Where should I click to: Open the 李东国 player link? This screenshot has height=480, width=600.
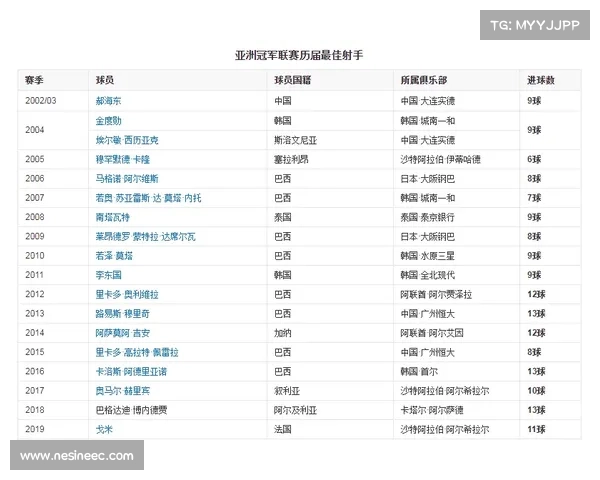[x=108, y=275]
